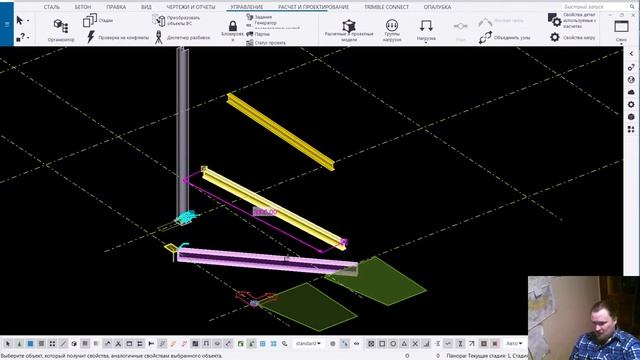Open selection arrow dropdown at ribbon left
This screenshot has height=360, width=640.
pos(28,20)
